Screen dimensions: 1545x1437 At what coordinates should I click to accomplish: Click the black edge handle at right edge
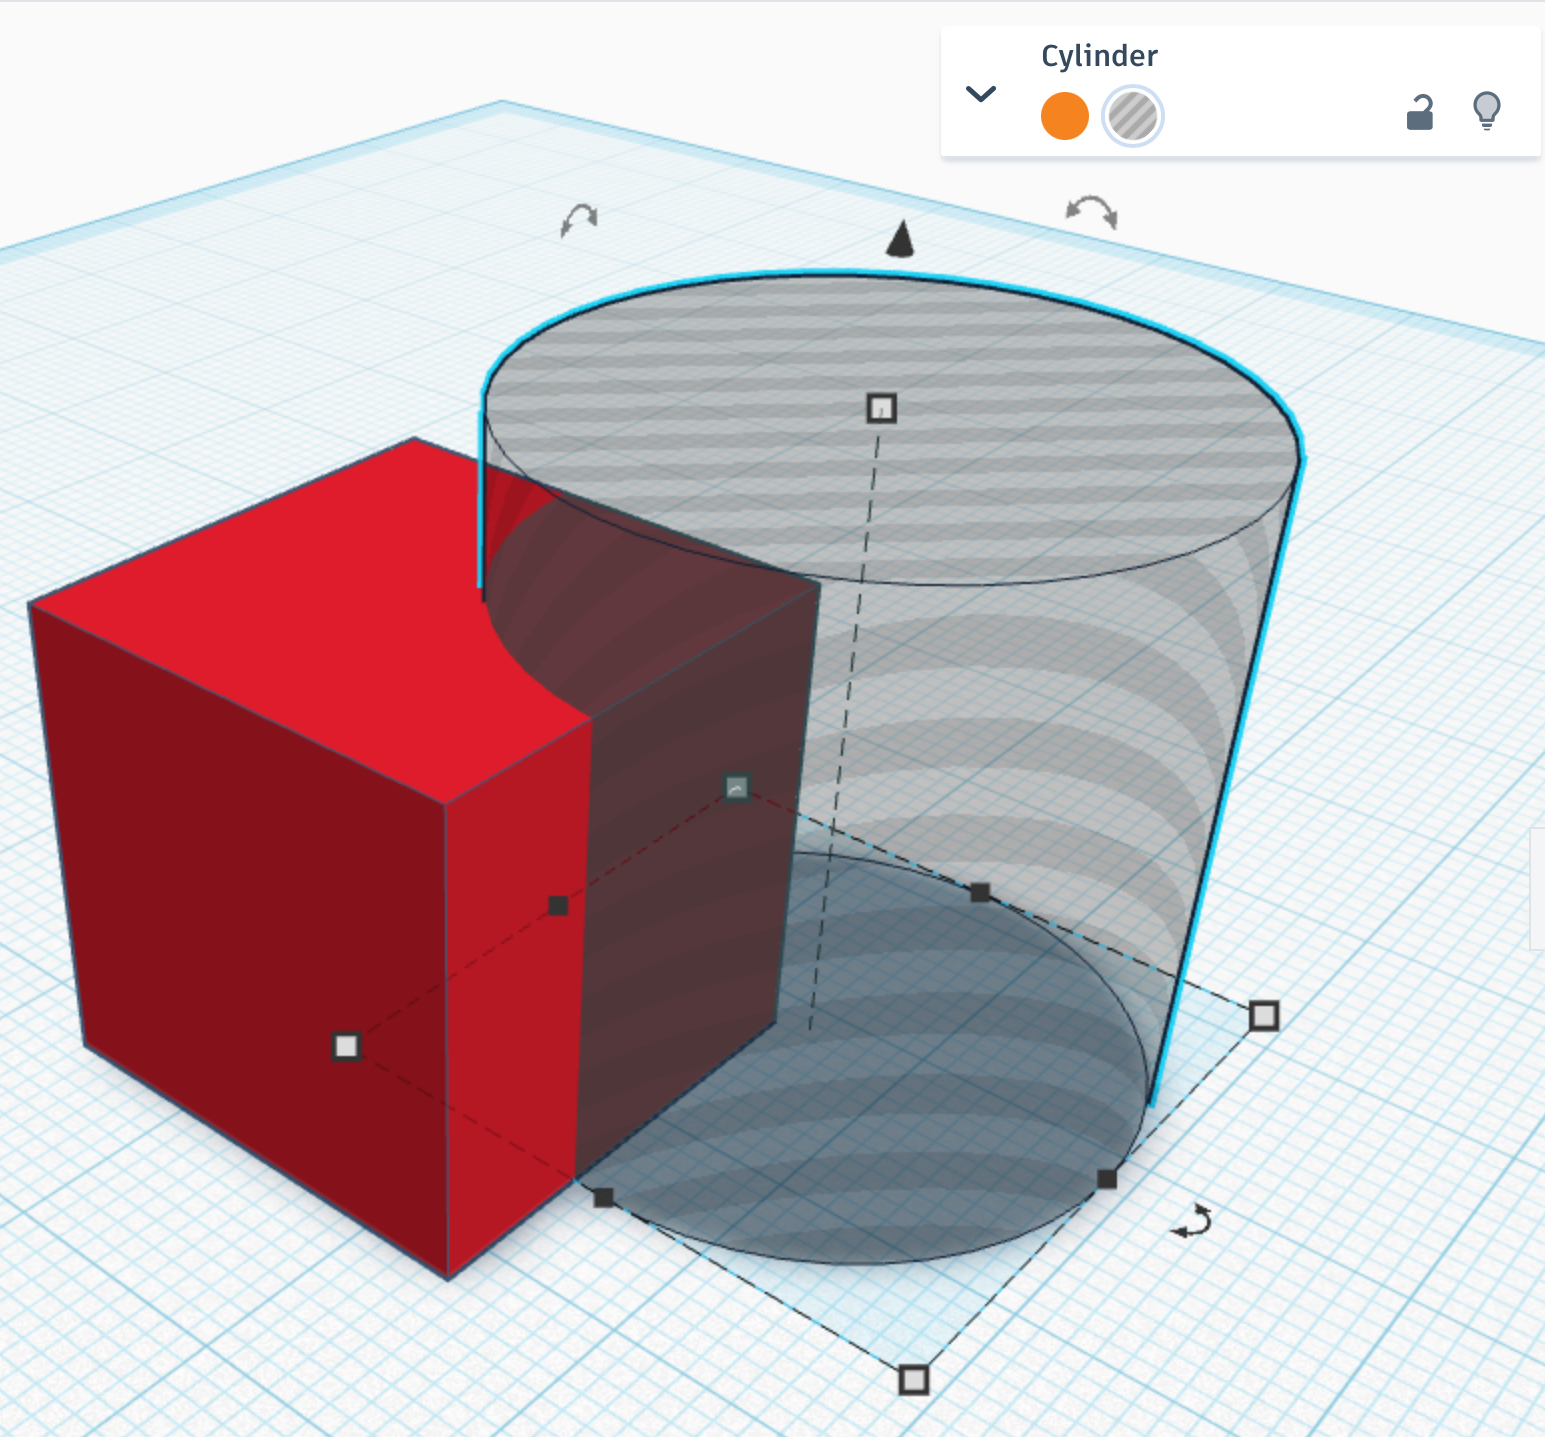[1107, 1179]
